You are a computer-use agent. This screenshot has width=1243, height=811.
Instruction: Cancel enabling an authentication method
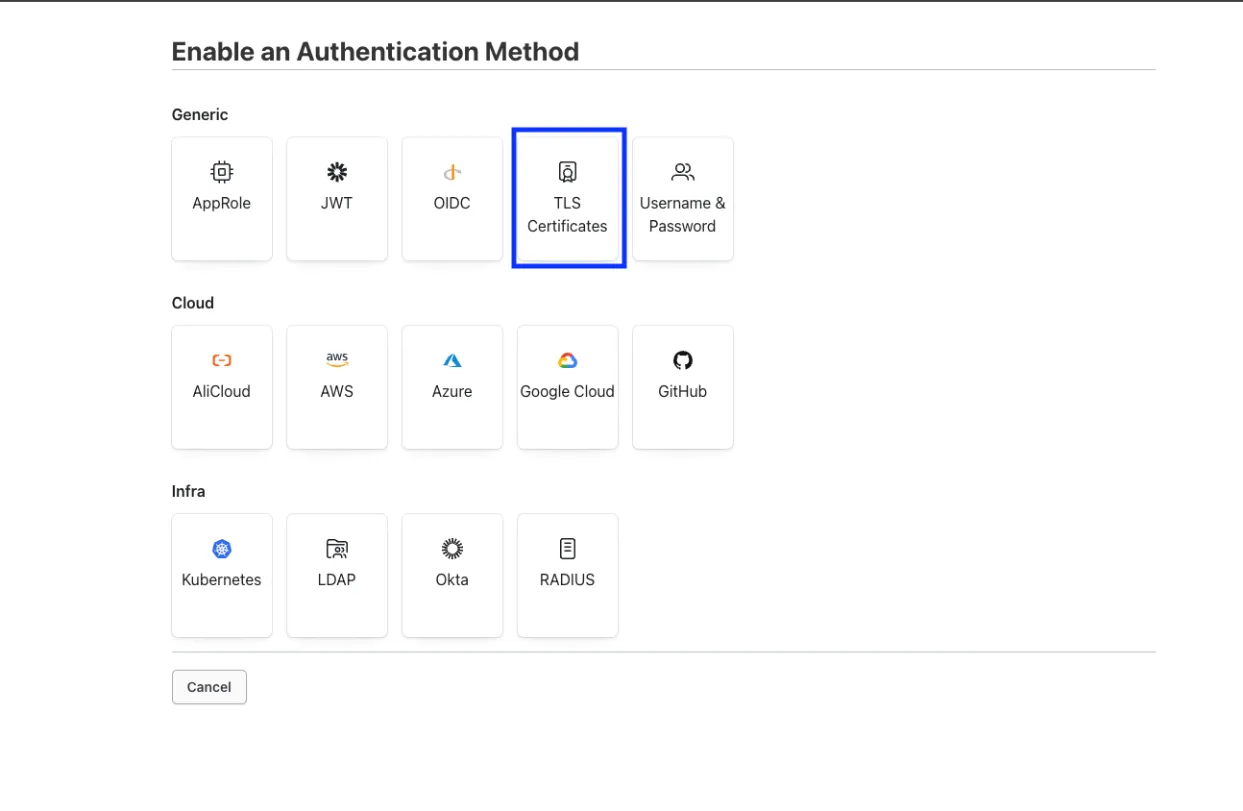click(209, 687)
